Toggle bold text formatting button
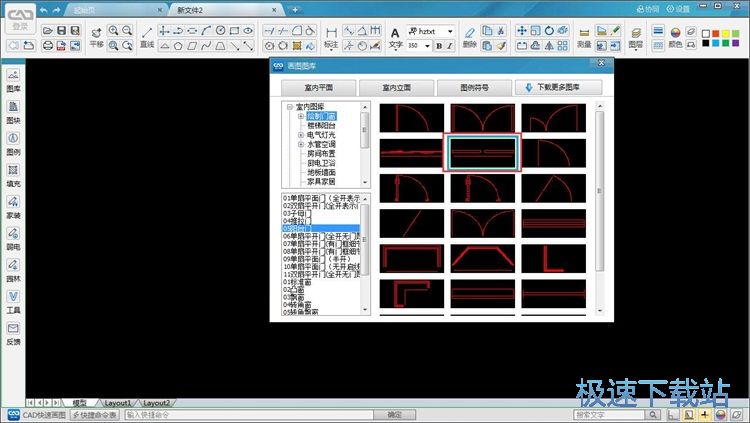The image size is (750, 423). click(439, 46)
